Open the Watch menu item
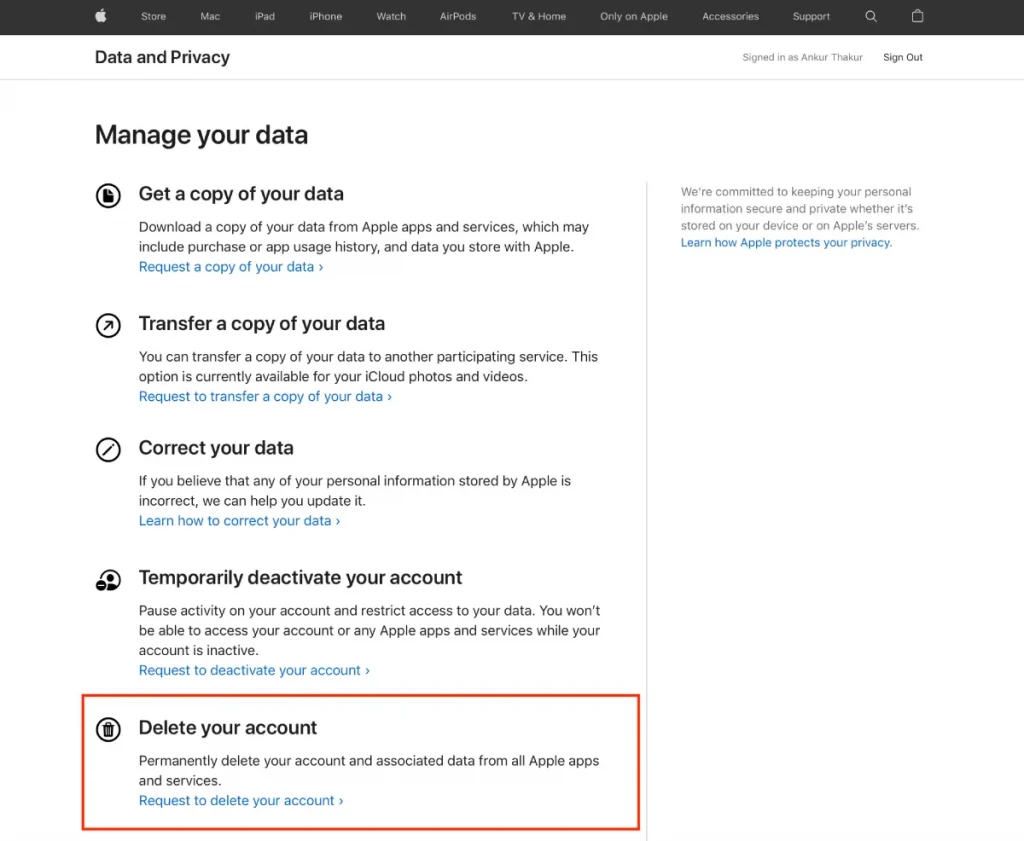This screenshot has height=841, width=1024. [391, 17]
